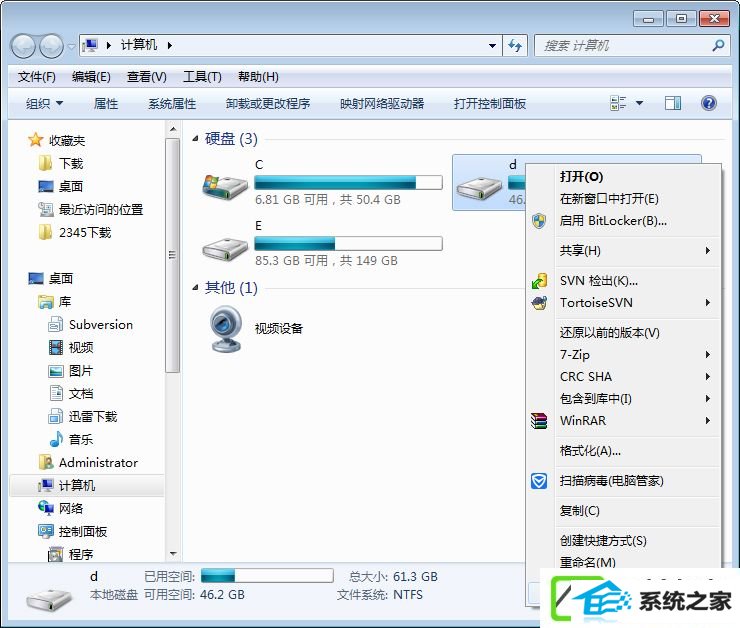
Task: Select 2345下载 in favorites
Action: point(85,233)
